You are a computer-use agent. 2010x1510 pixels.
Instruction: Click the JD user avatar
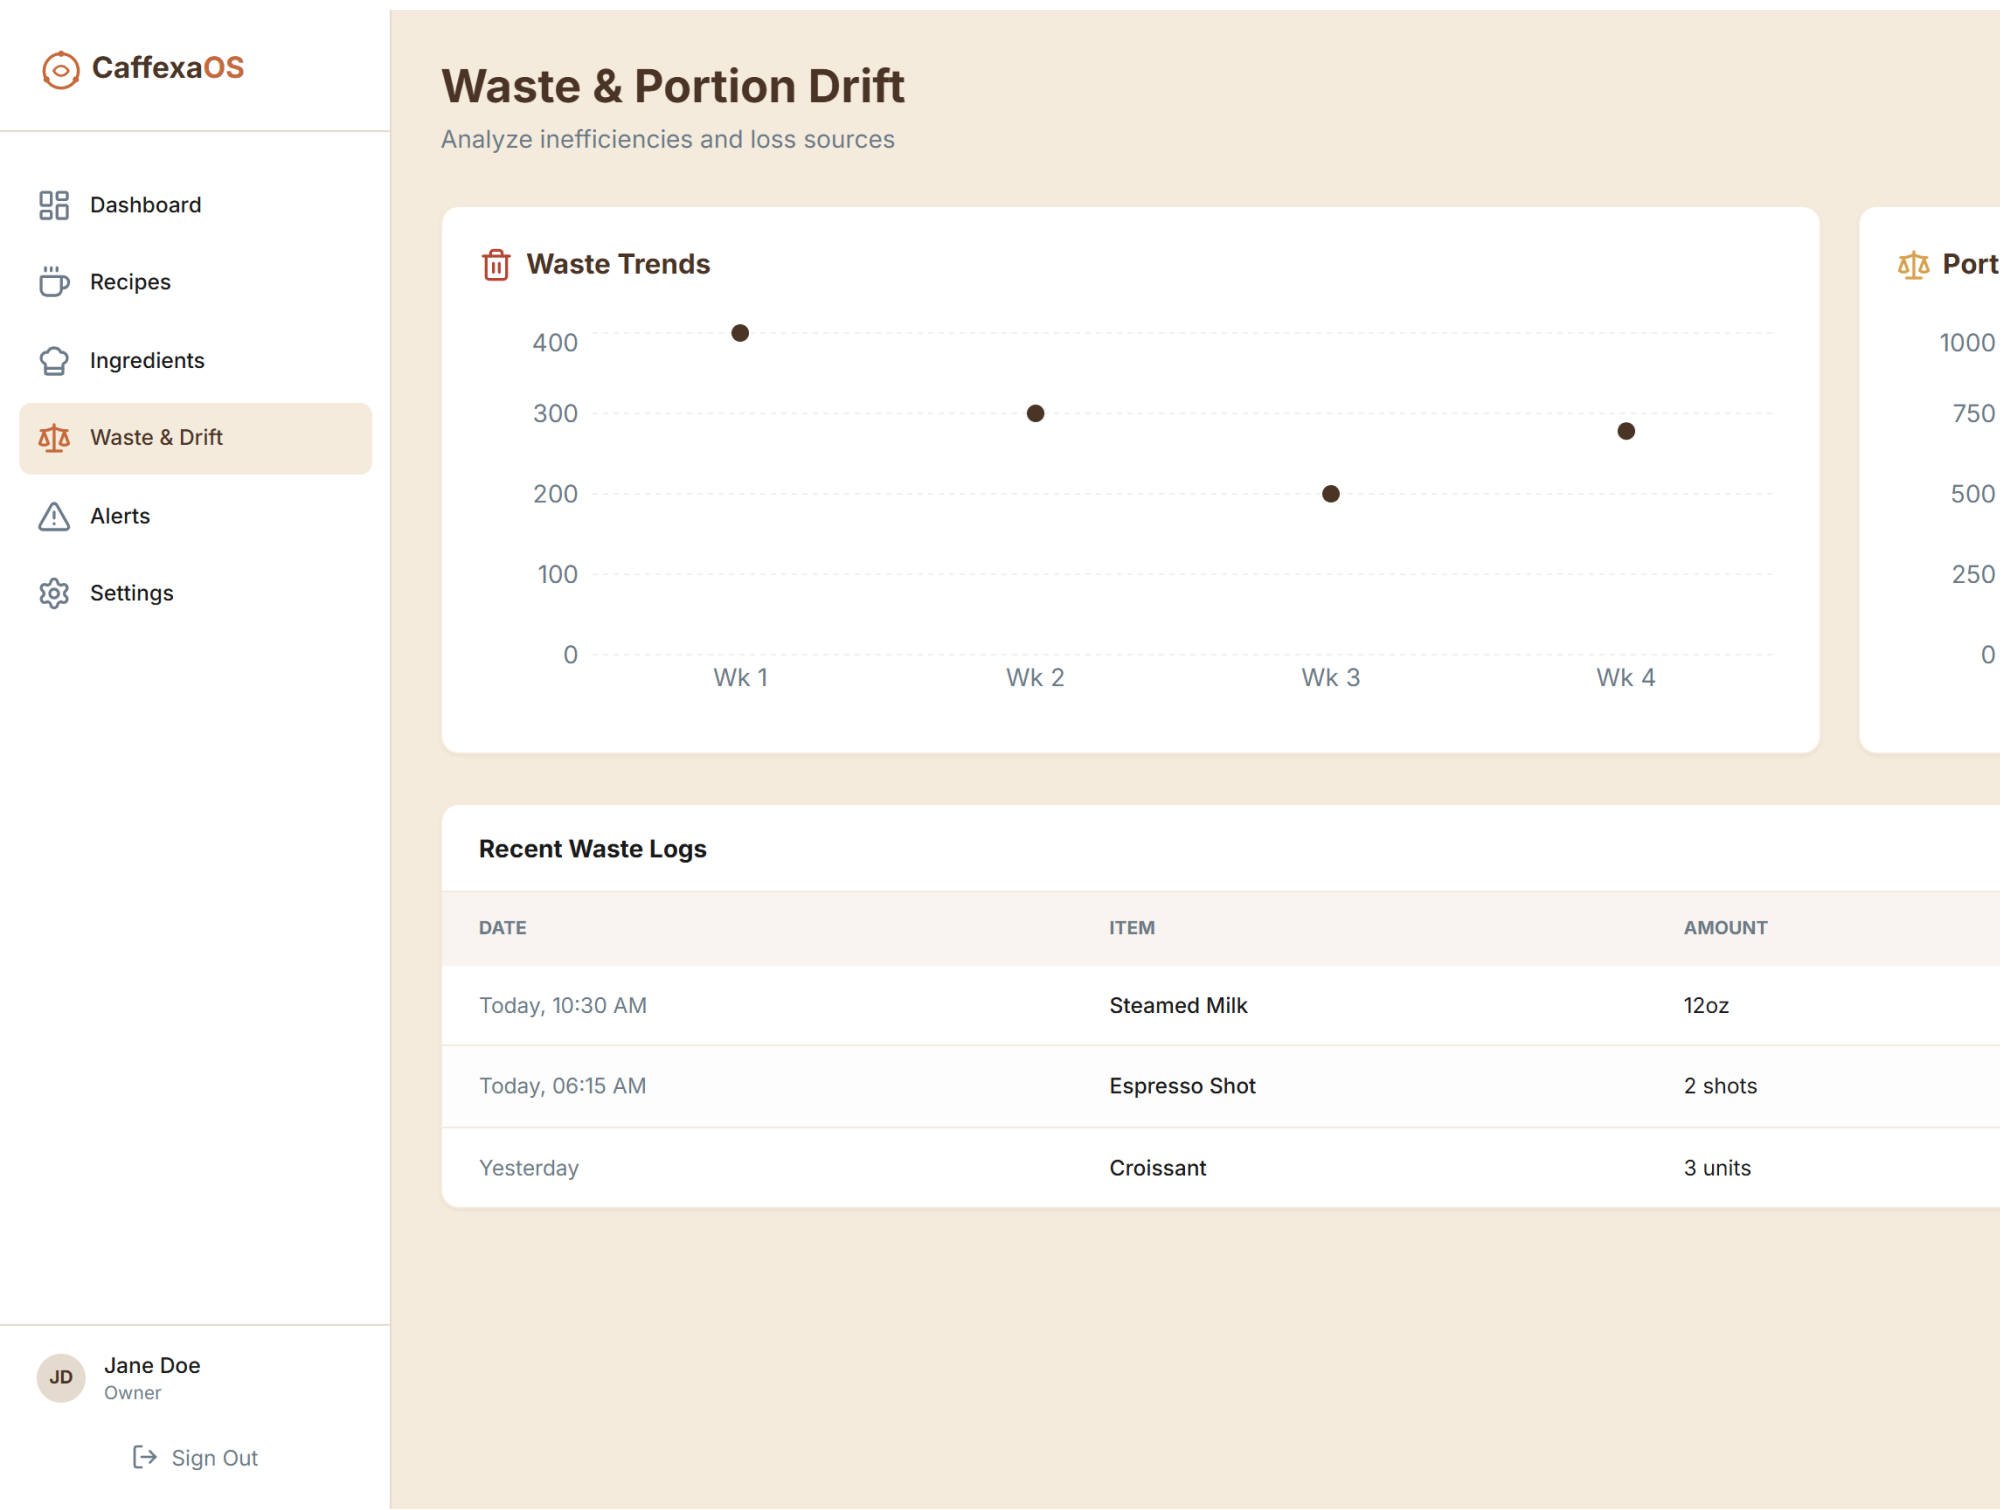(61, 1378)
